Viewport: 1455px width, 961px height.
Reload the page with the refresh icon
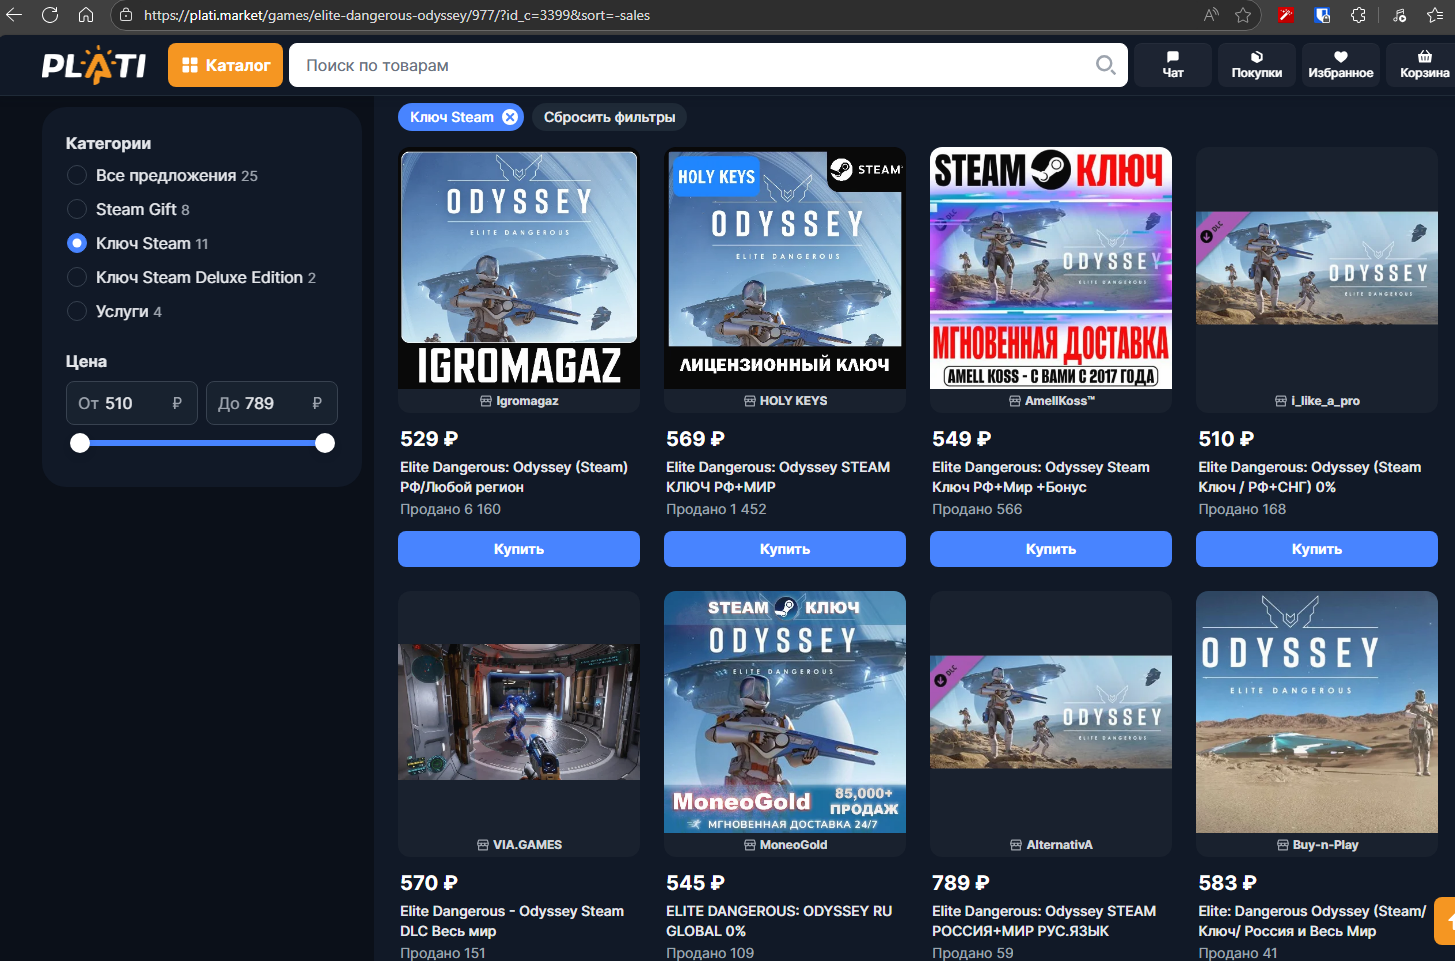(x=50, y=15)
